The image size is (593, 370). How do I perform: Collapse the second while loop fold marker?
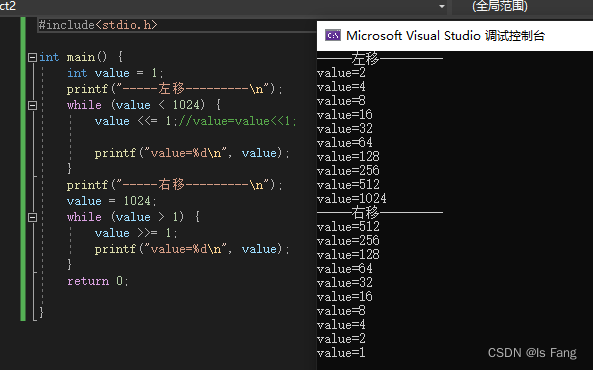pyautogui.click(x=32, y=217)
